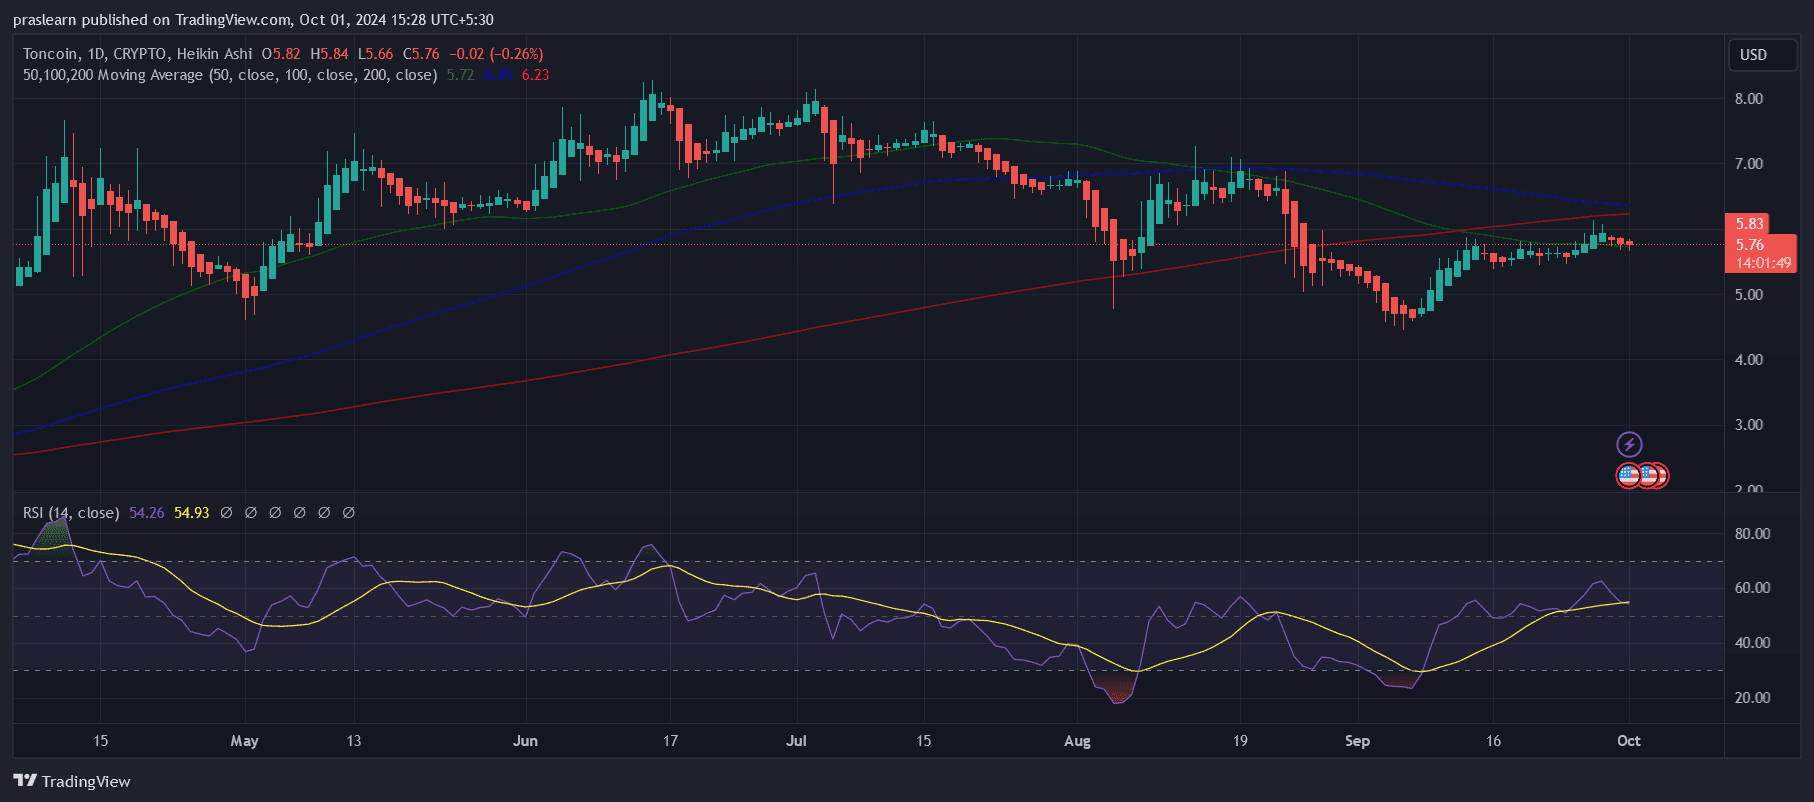
Task: Click the Heikin Ashi chart type label
Action: pyautogui.click(x=214, y=54)
